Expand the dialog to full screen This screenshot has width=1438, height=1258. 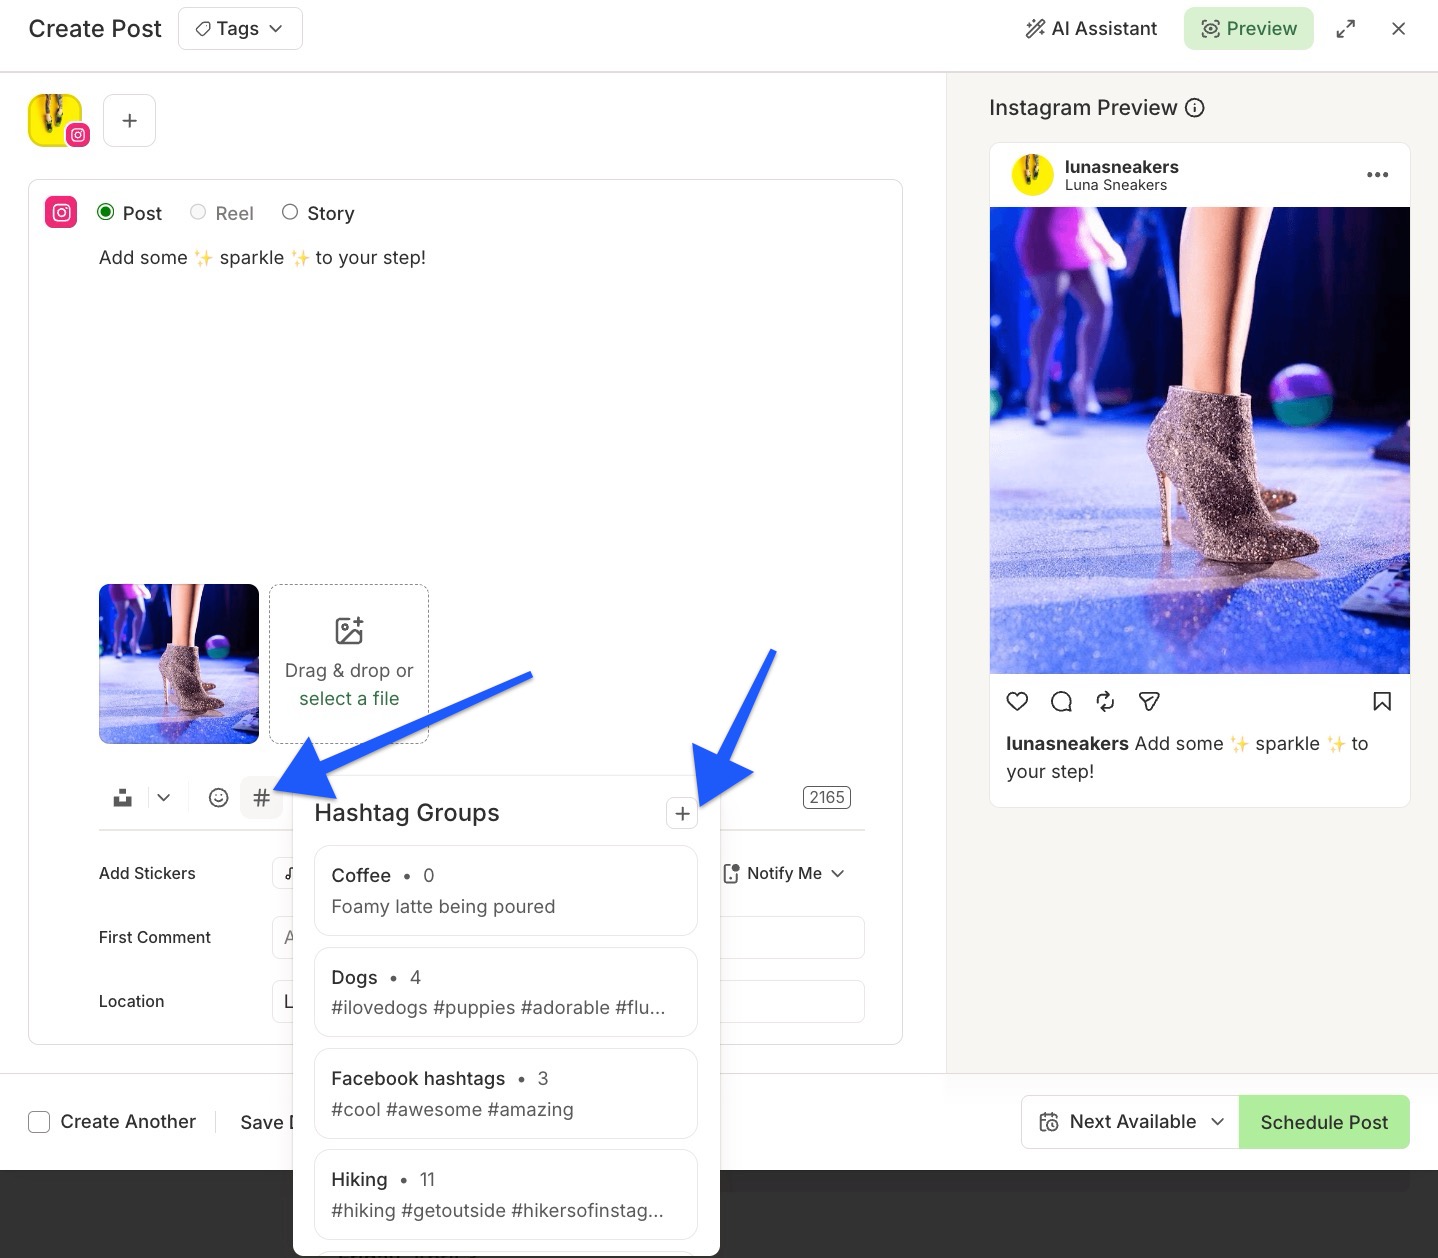pos(1346,29)
